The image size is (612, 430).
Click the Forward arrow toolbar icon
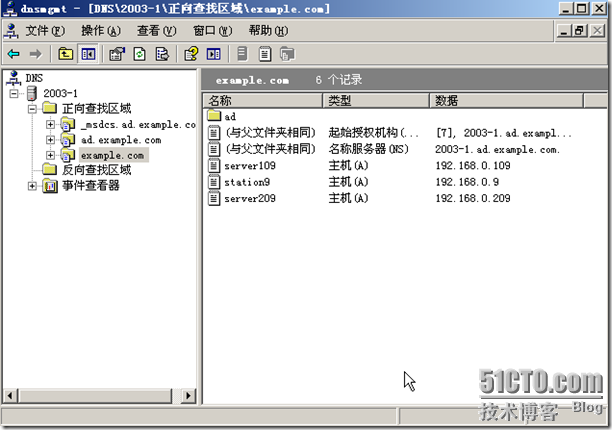[x=36, y=54]
